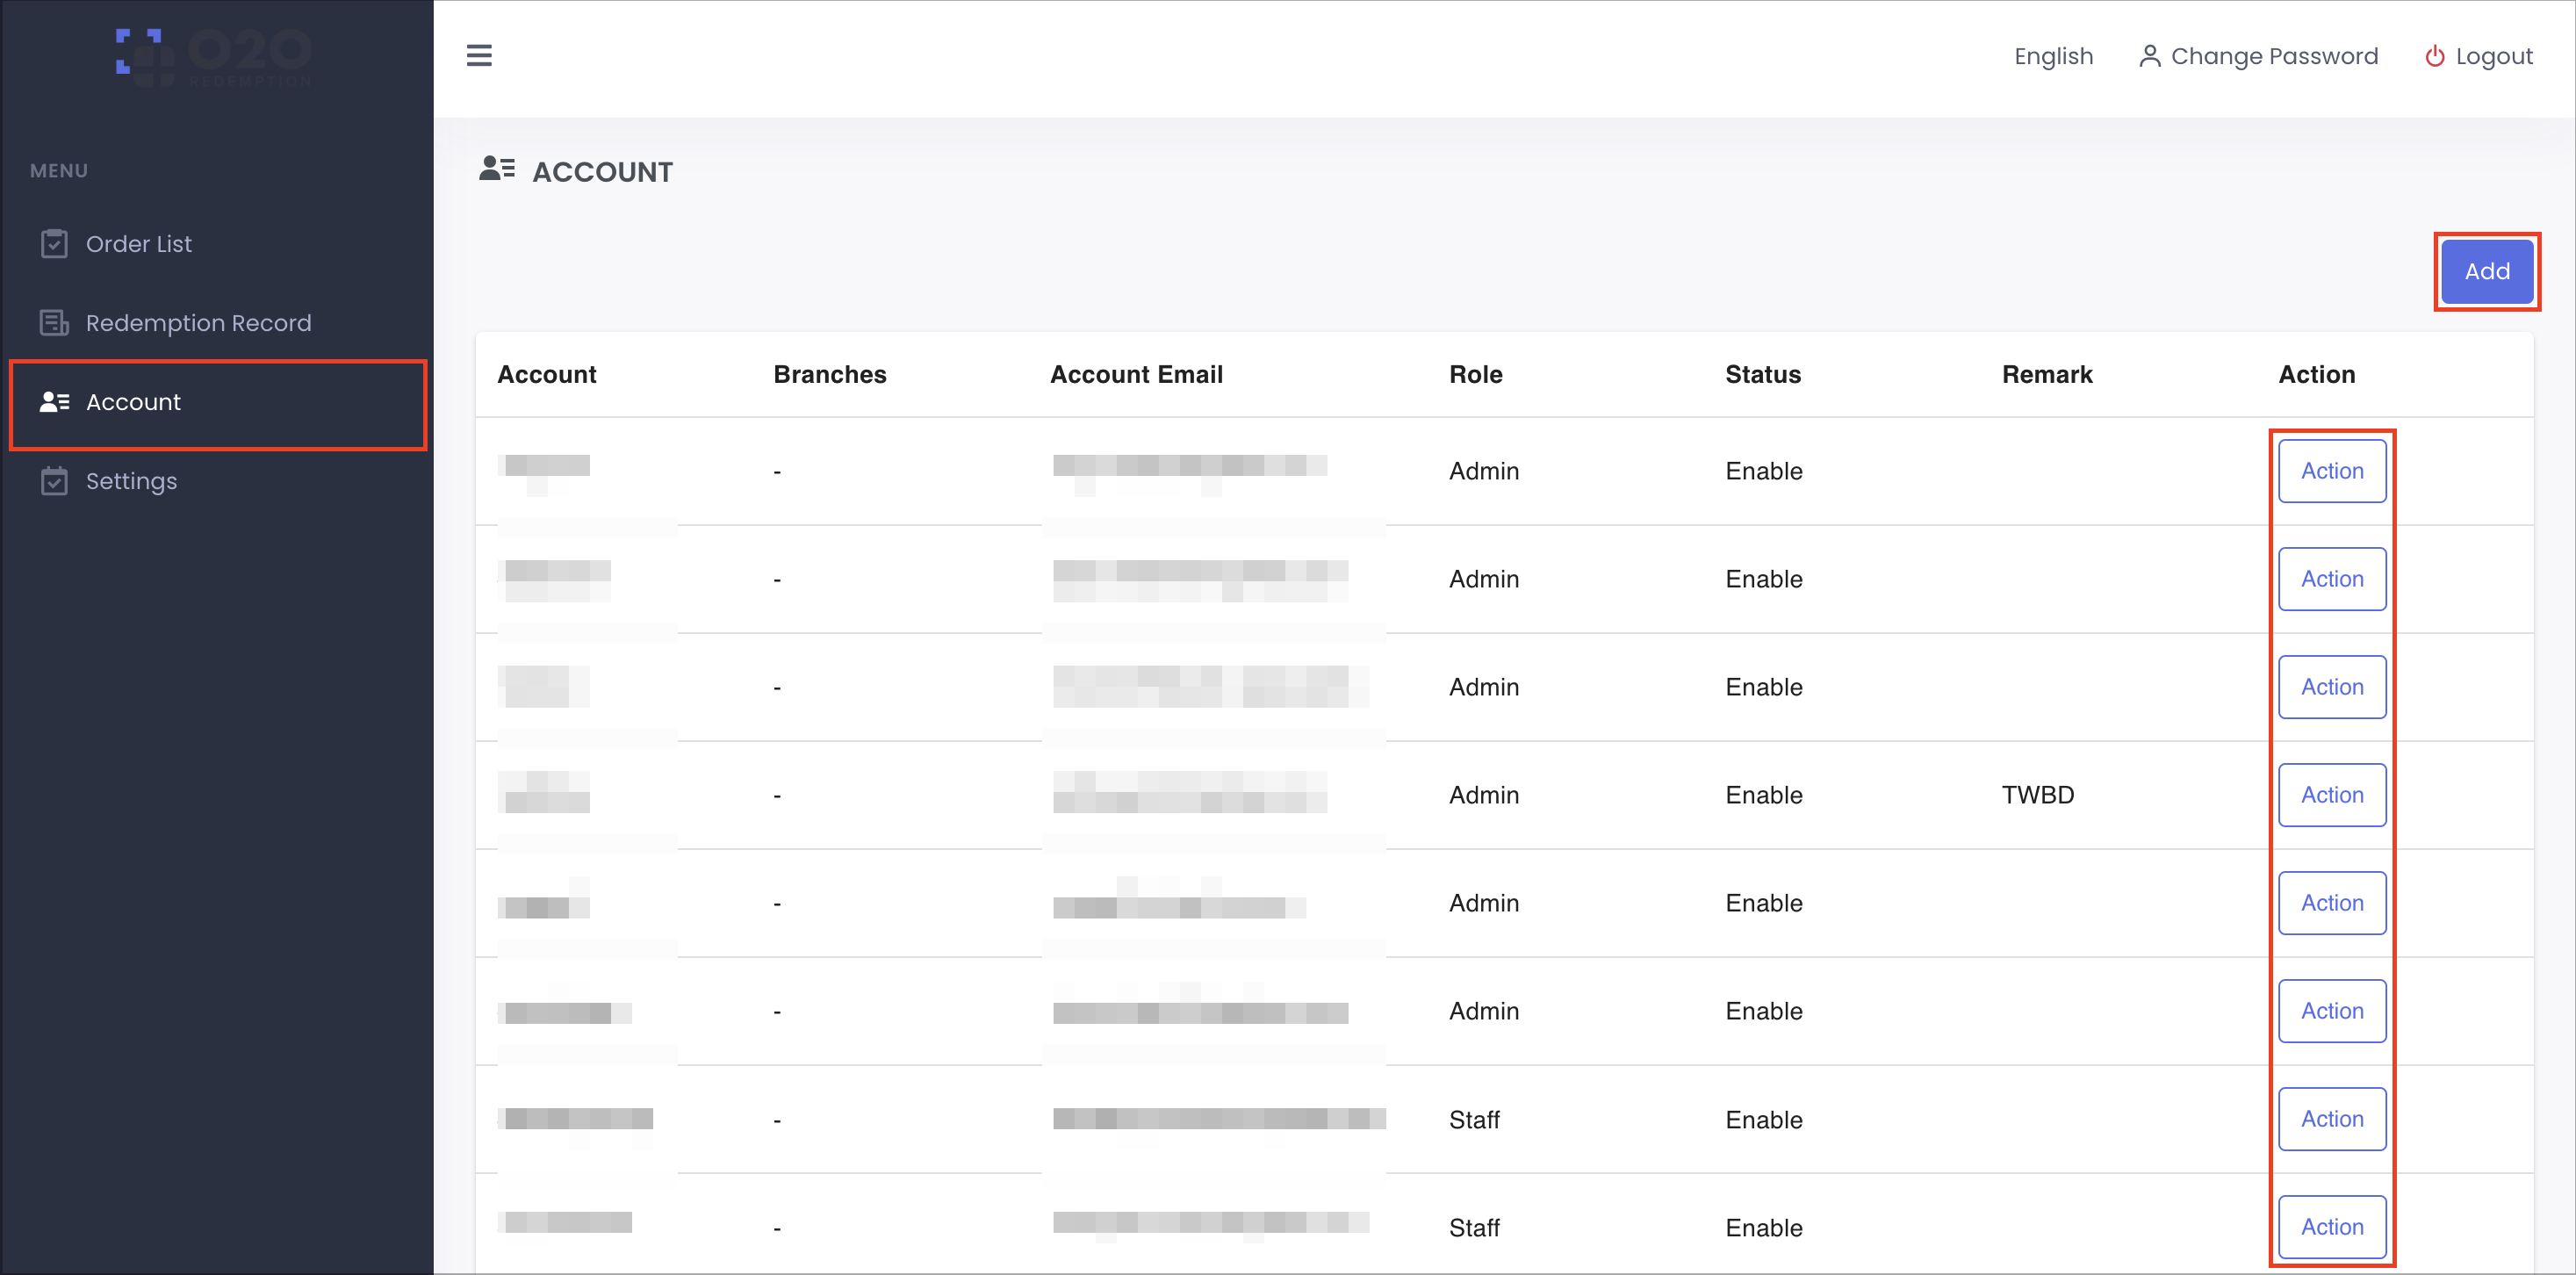Click the Redemption Record icon in sidebar
This screenshot has height=1275, width=2576.
click(54, 323)
